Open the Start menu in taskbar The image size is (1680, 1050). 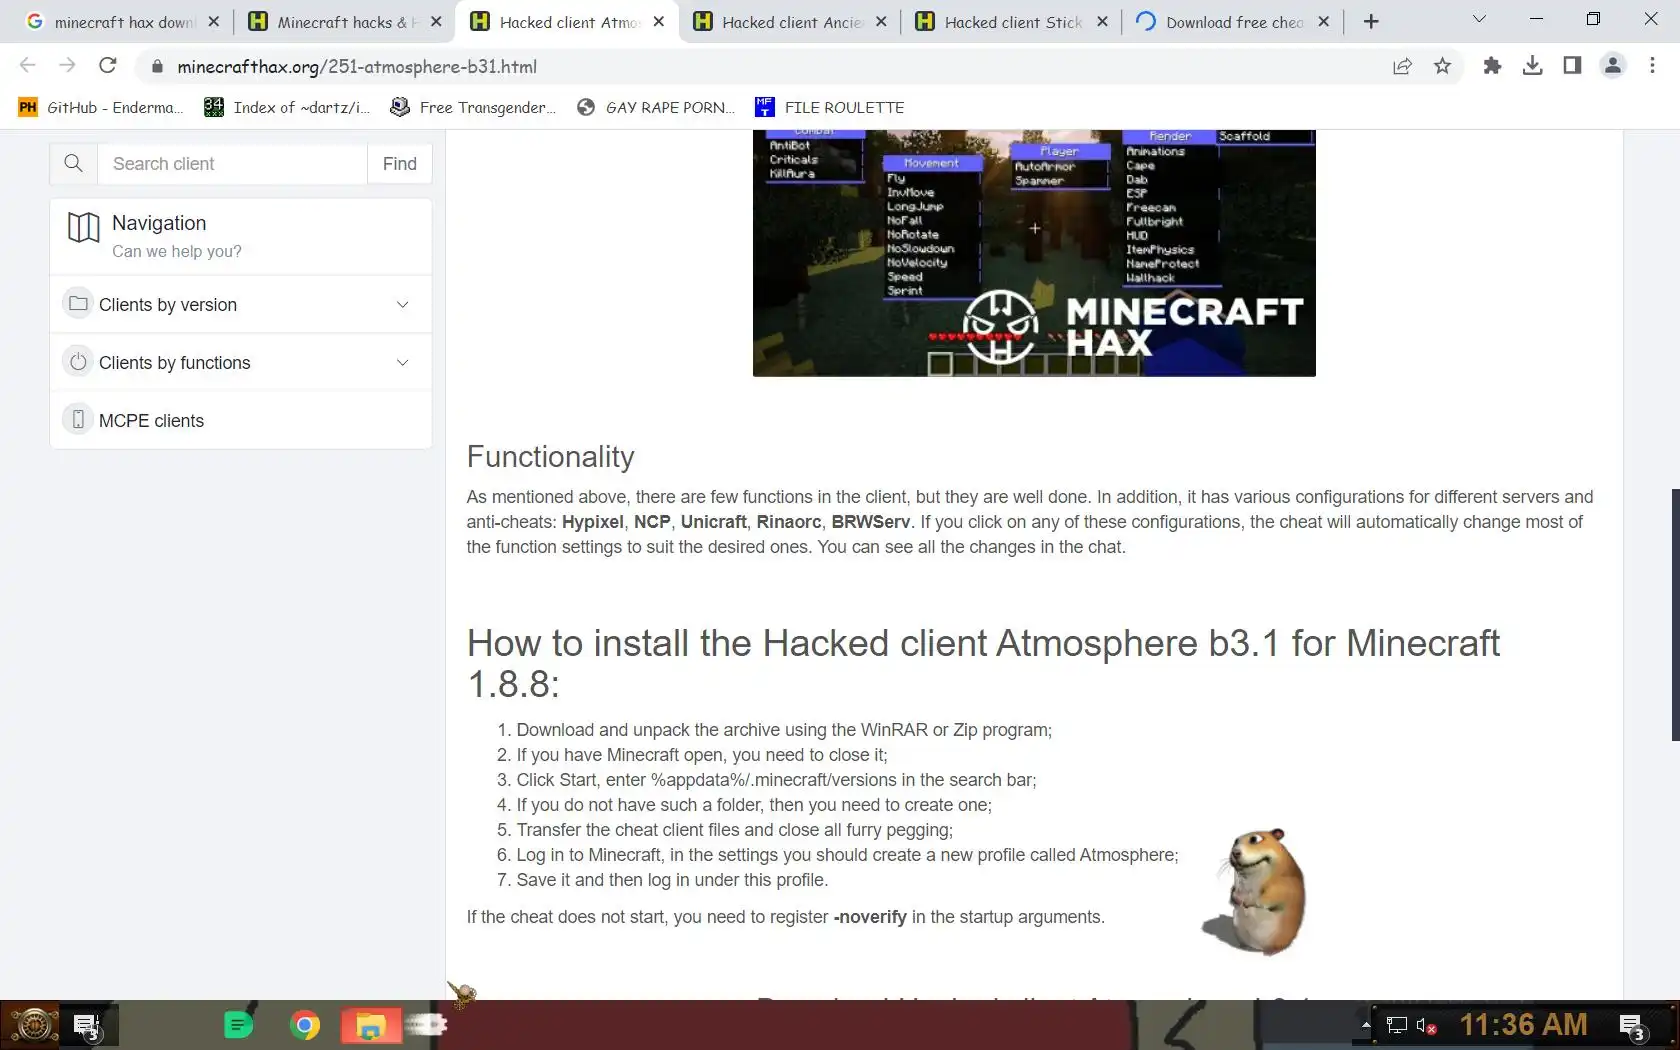(x=33, y=1025)
